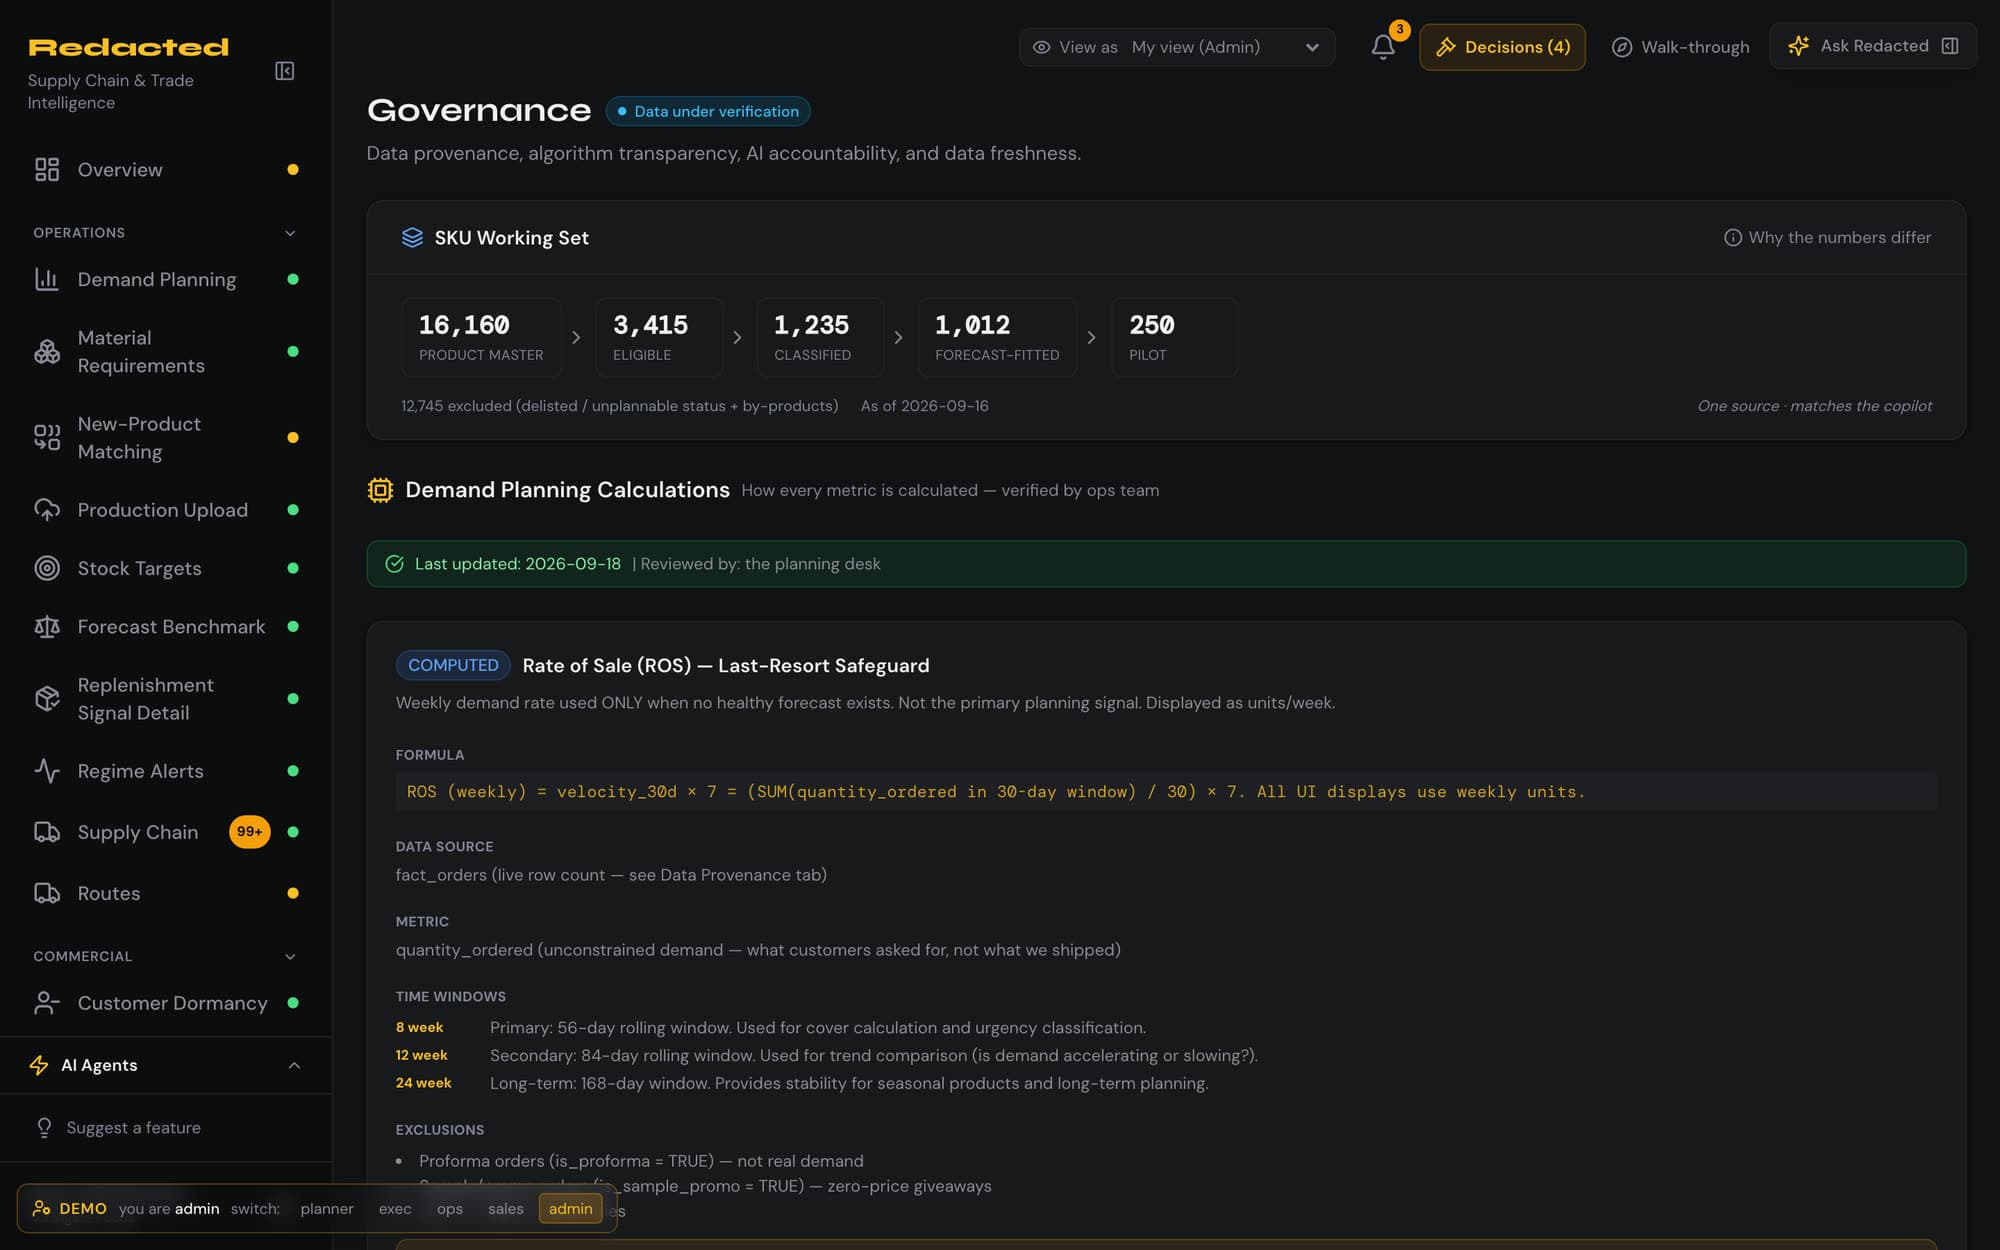
Task: Click the Forecast Benchmark scales icon
Action: click(x=47, y=627)
